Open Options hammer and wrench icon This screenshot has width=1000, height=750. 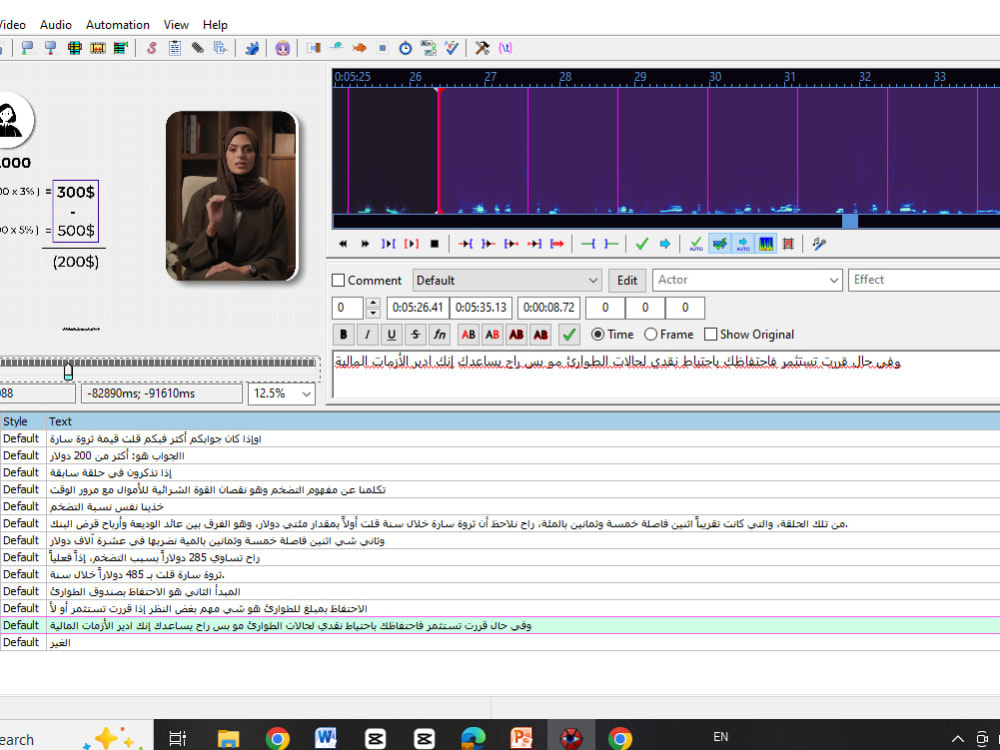[x=482, y=48]
